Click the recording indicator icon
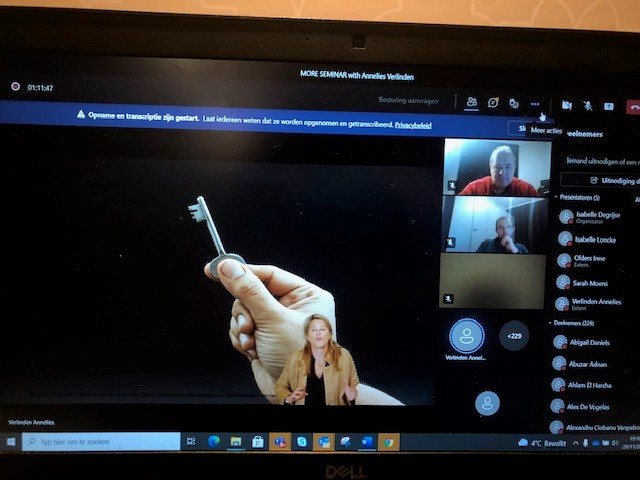This screenshot has height=480, width=640. point(16,86)
